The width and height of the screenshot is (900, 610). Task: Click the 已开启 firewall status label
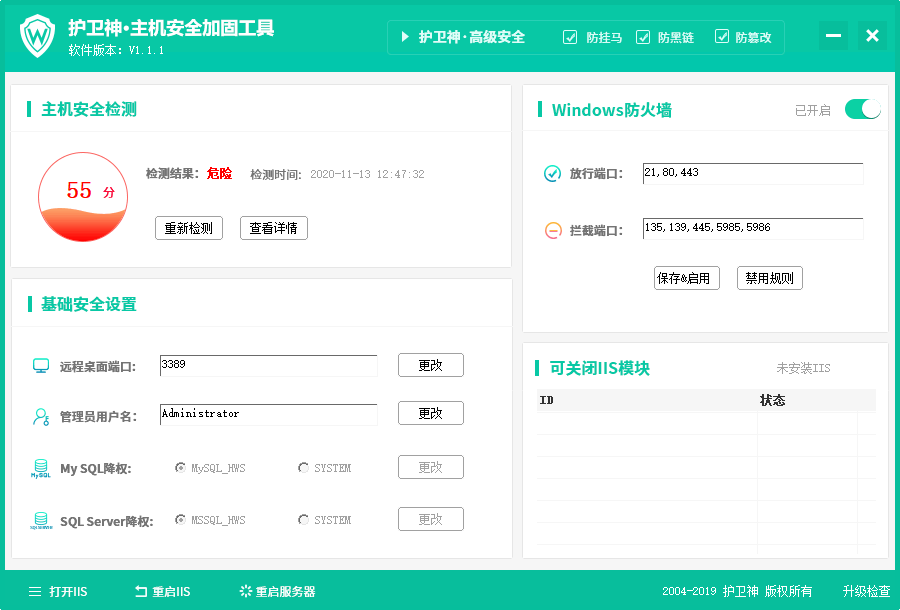813,110
